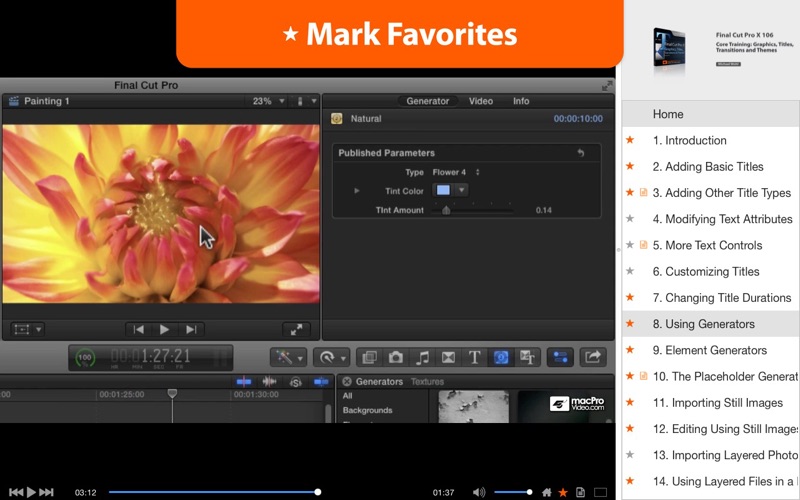Open lesson 3. Adding Other Title Types

[721, 192]
